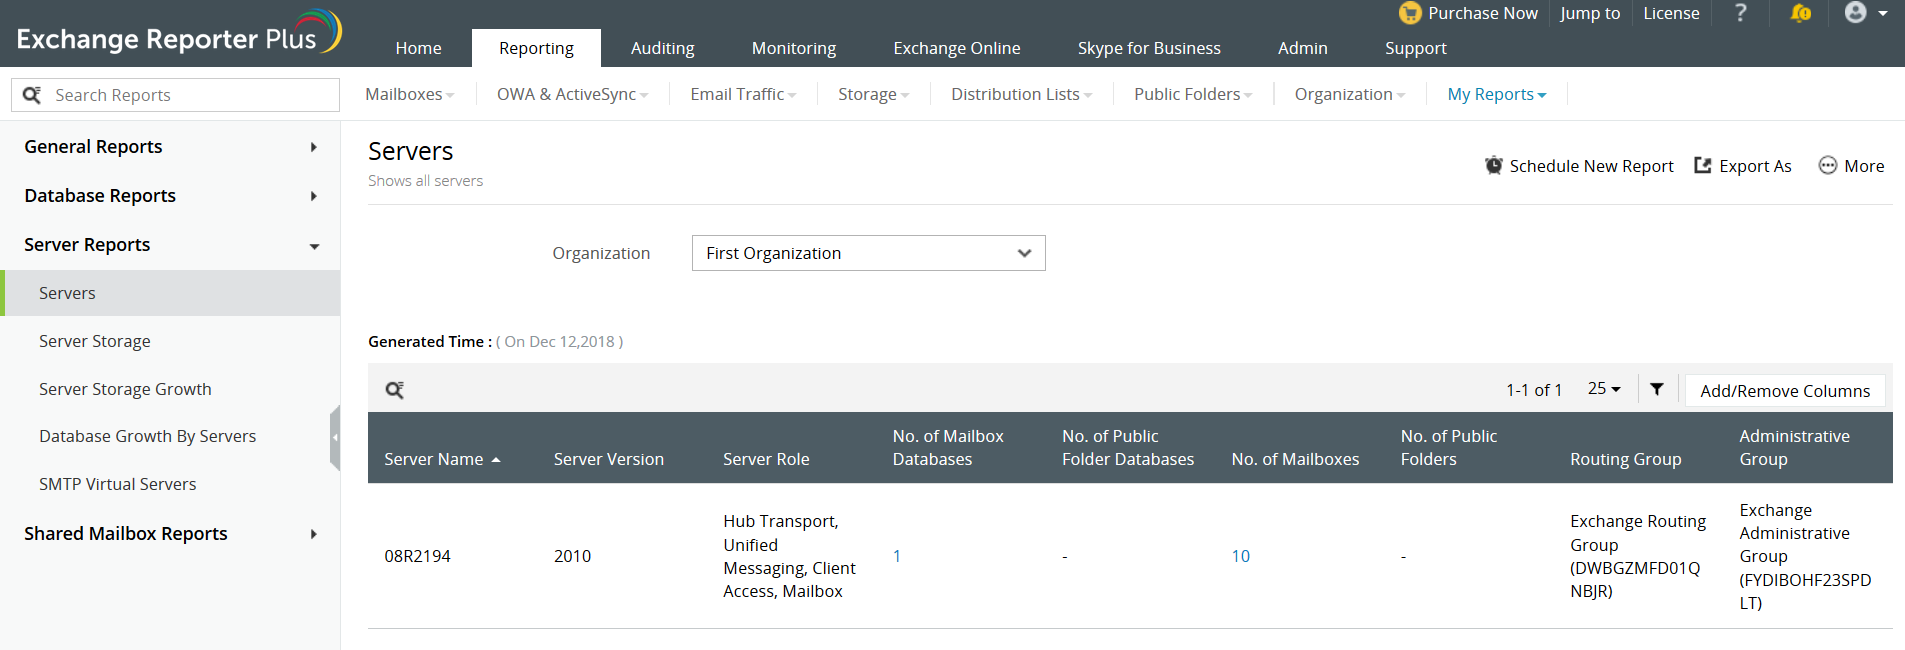Open mailbox databases count link 1
Viewport: 1905px width, 650px height.
[x=897, y=556]
